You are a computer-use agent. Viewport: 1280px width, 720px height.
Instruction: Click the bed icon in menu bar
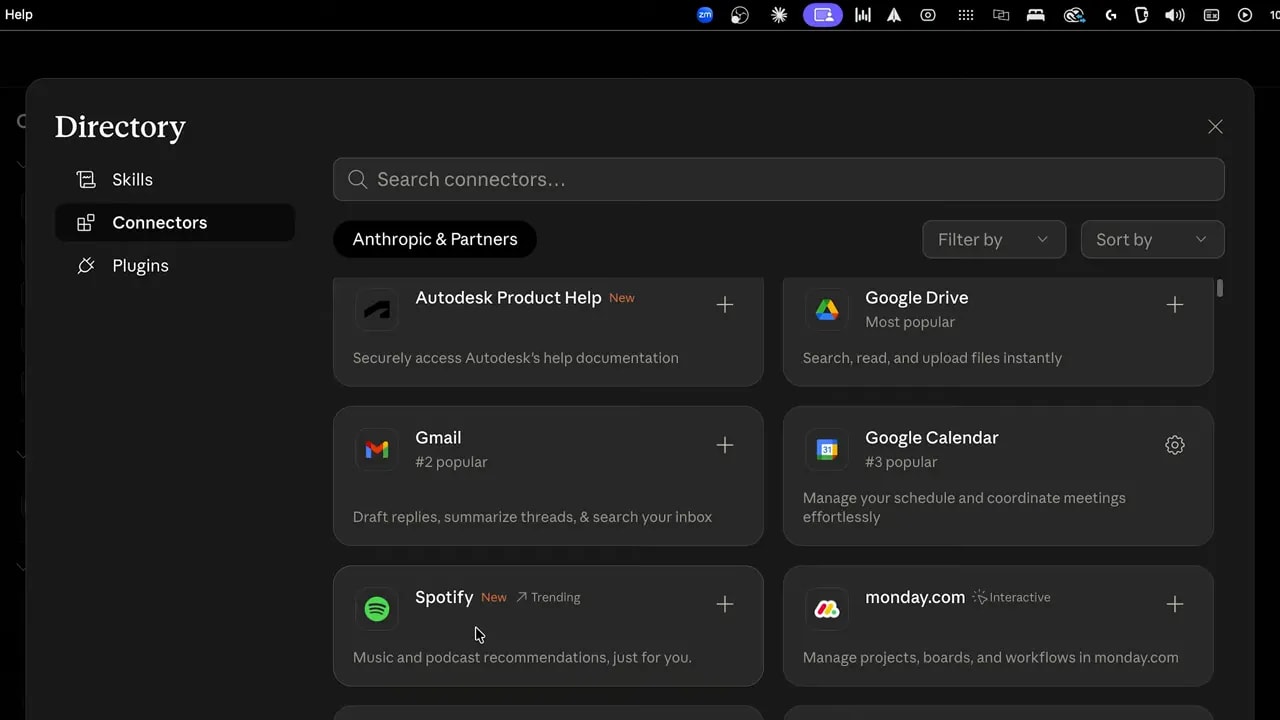point(1036,15)
